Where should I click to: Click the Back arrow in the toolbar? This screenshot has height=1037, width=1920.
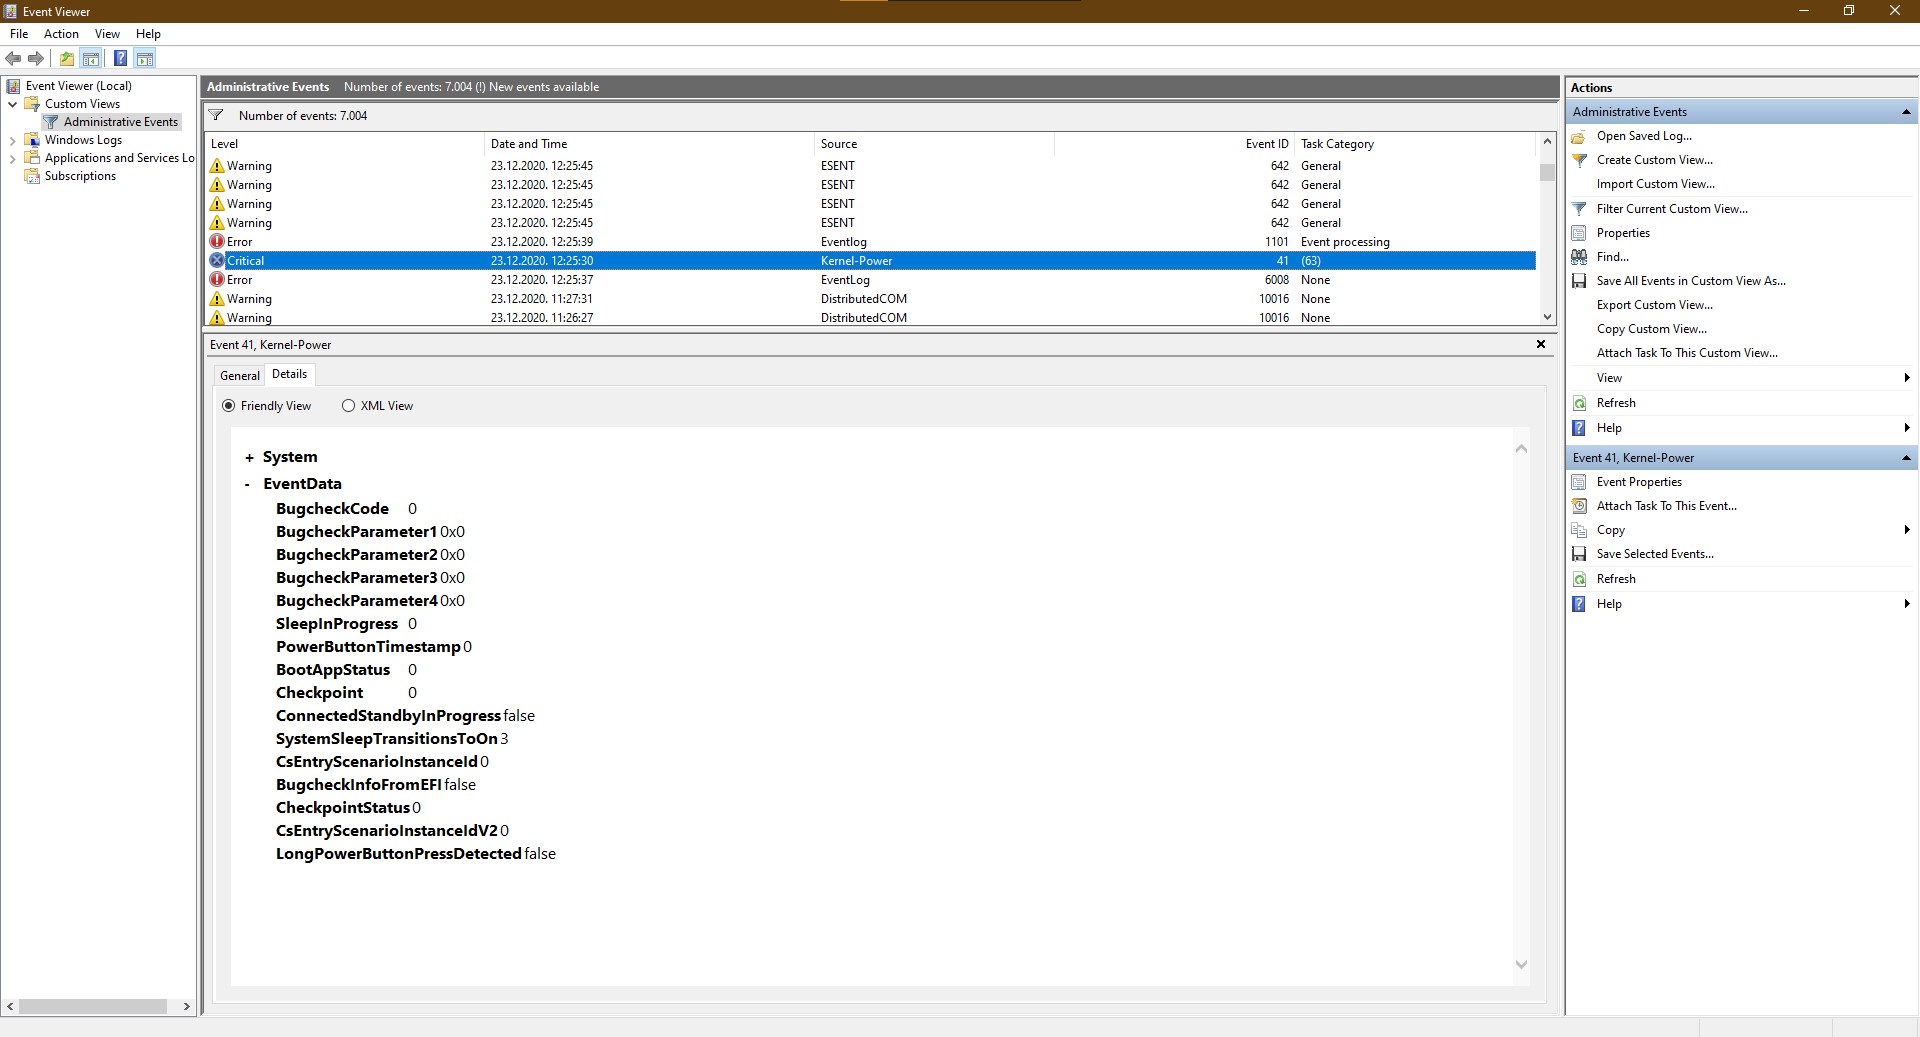(x=13, y=58)
